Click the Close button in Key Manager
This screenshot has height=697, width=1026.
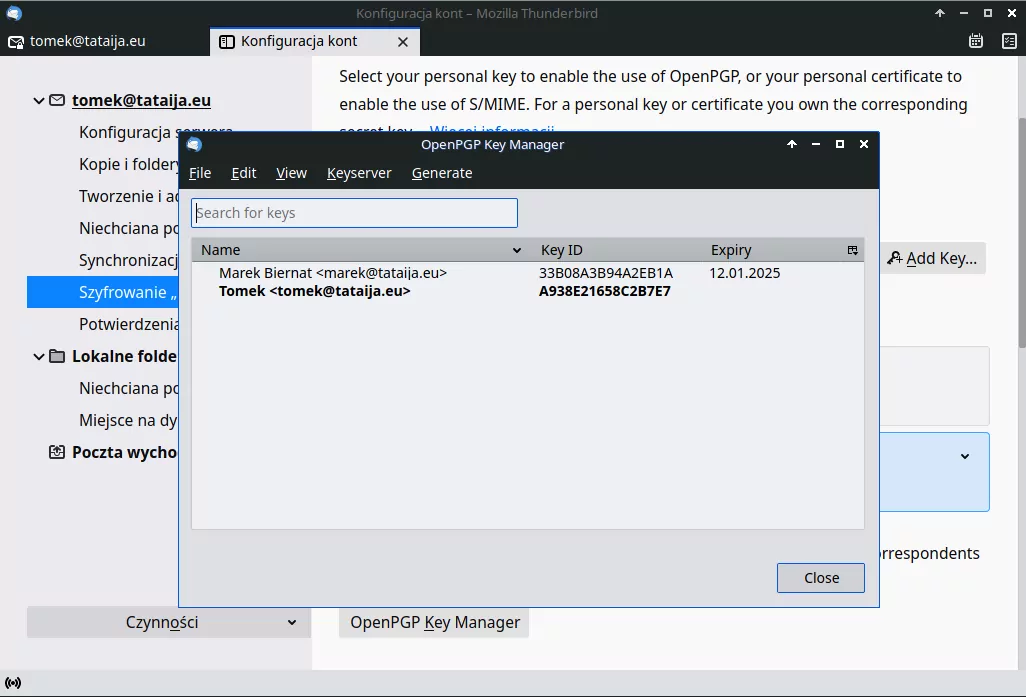(821, 578)
